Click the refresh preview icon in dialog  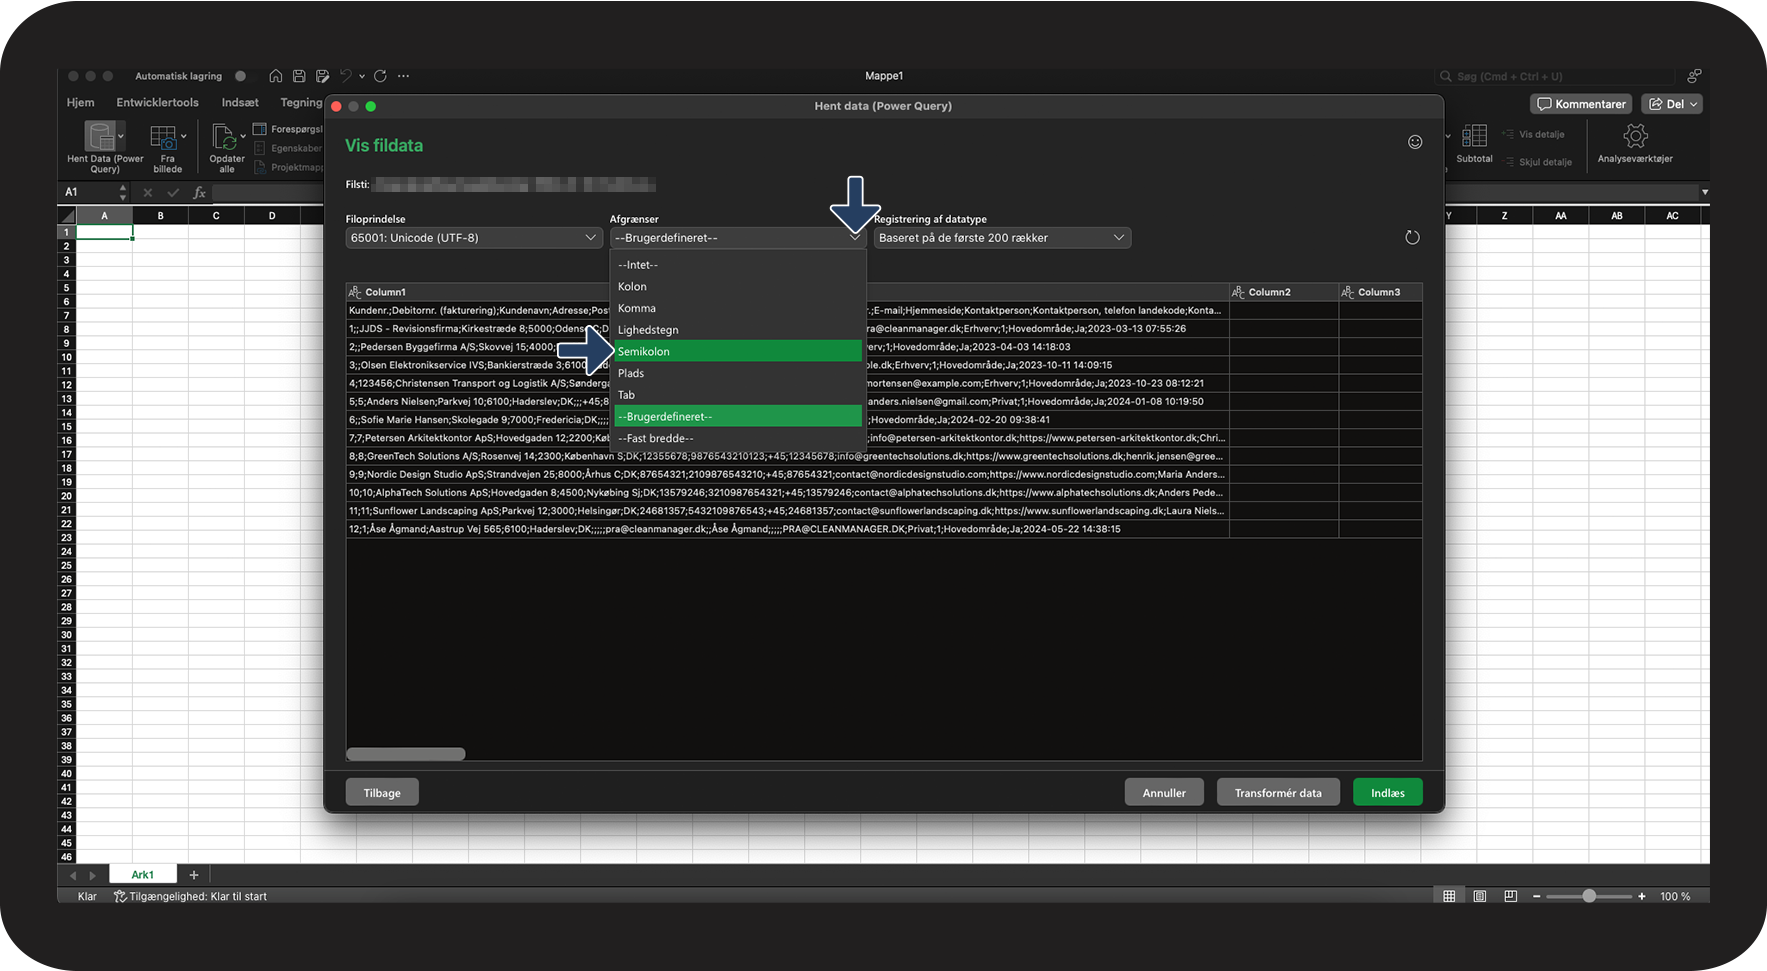coord(1412,237)
